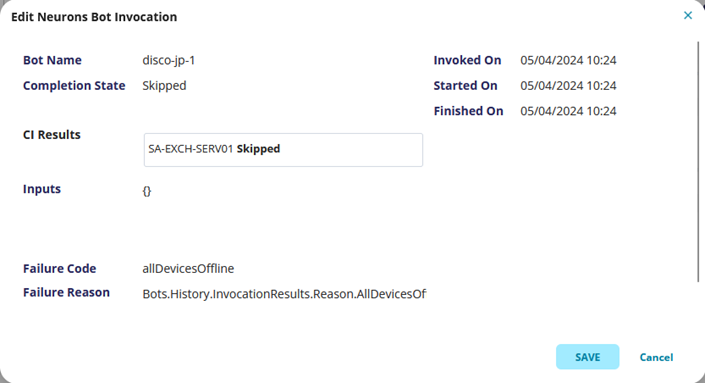Screen dimensions: 705x383
Task: Click the Inputs label
Action: pos(42,189)
